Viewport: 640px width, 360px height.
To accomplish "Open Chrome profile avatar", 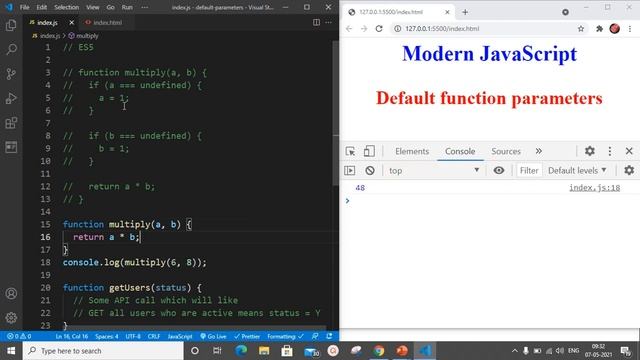I will 615,29.
